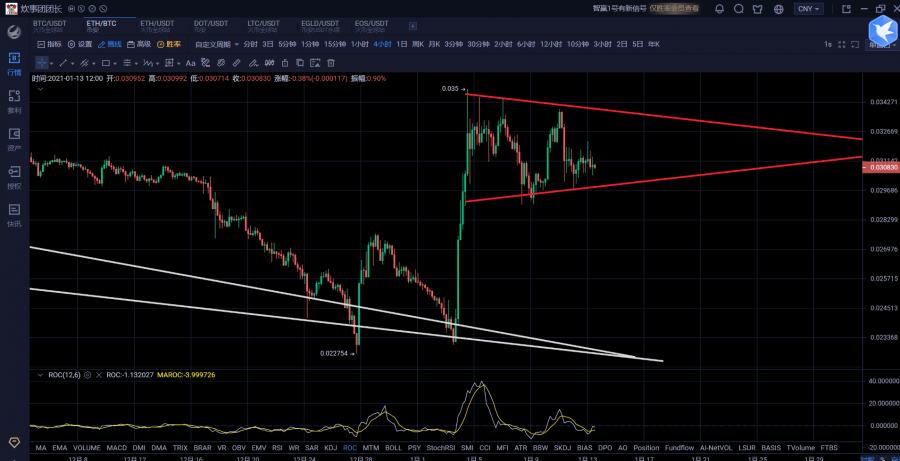The width and height of the screenshot is (900, 461).
Task: Select the 周K weekly timeframe
Action: click(418, 44)
